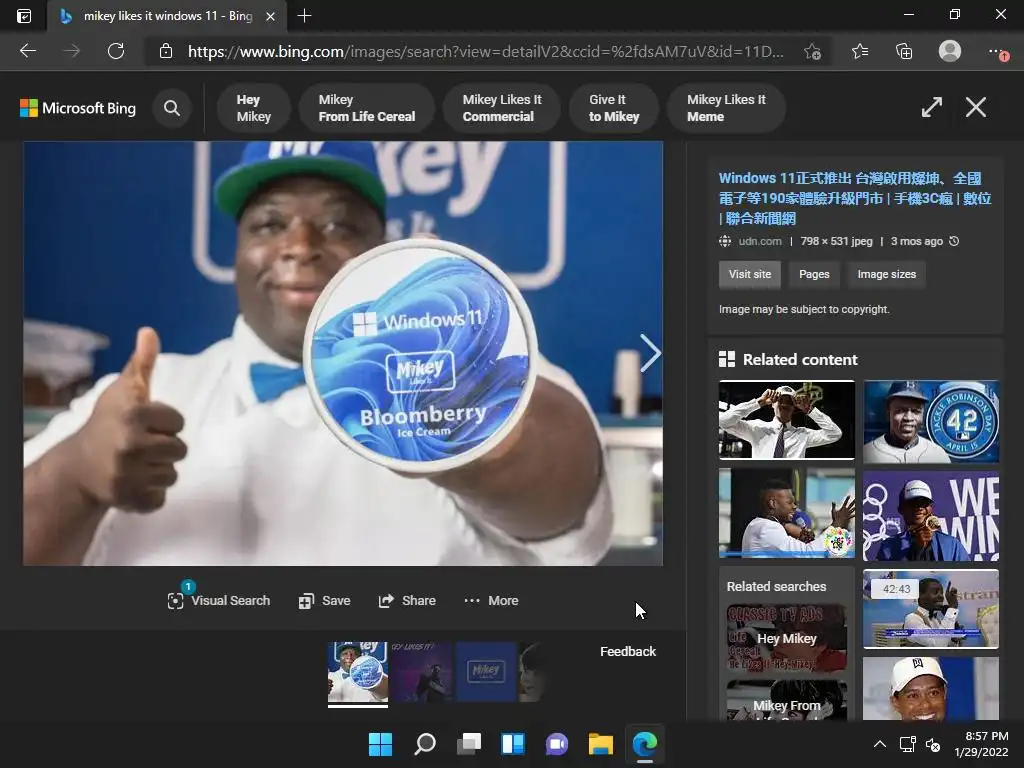Open Edge settings and more menu
The height and width of the screenshot is (768, 1024).
[997, 52]
